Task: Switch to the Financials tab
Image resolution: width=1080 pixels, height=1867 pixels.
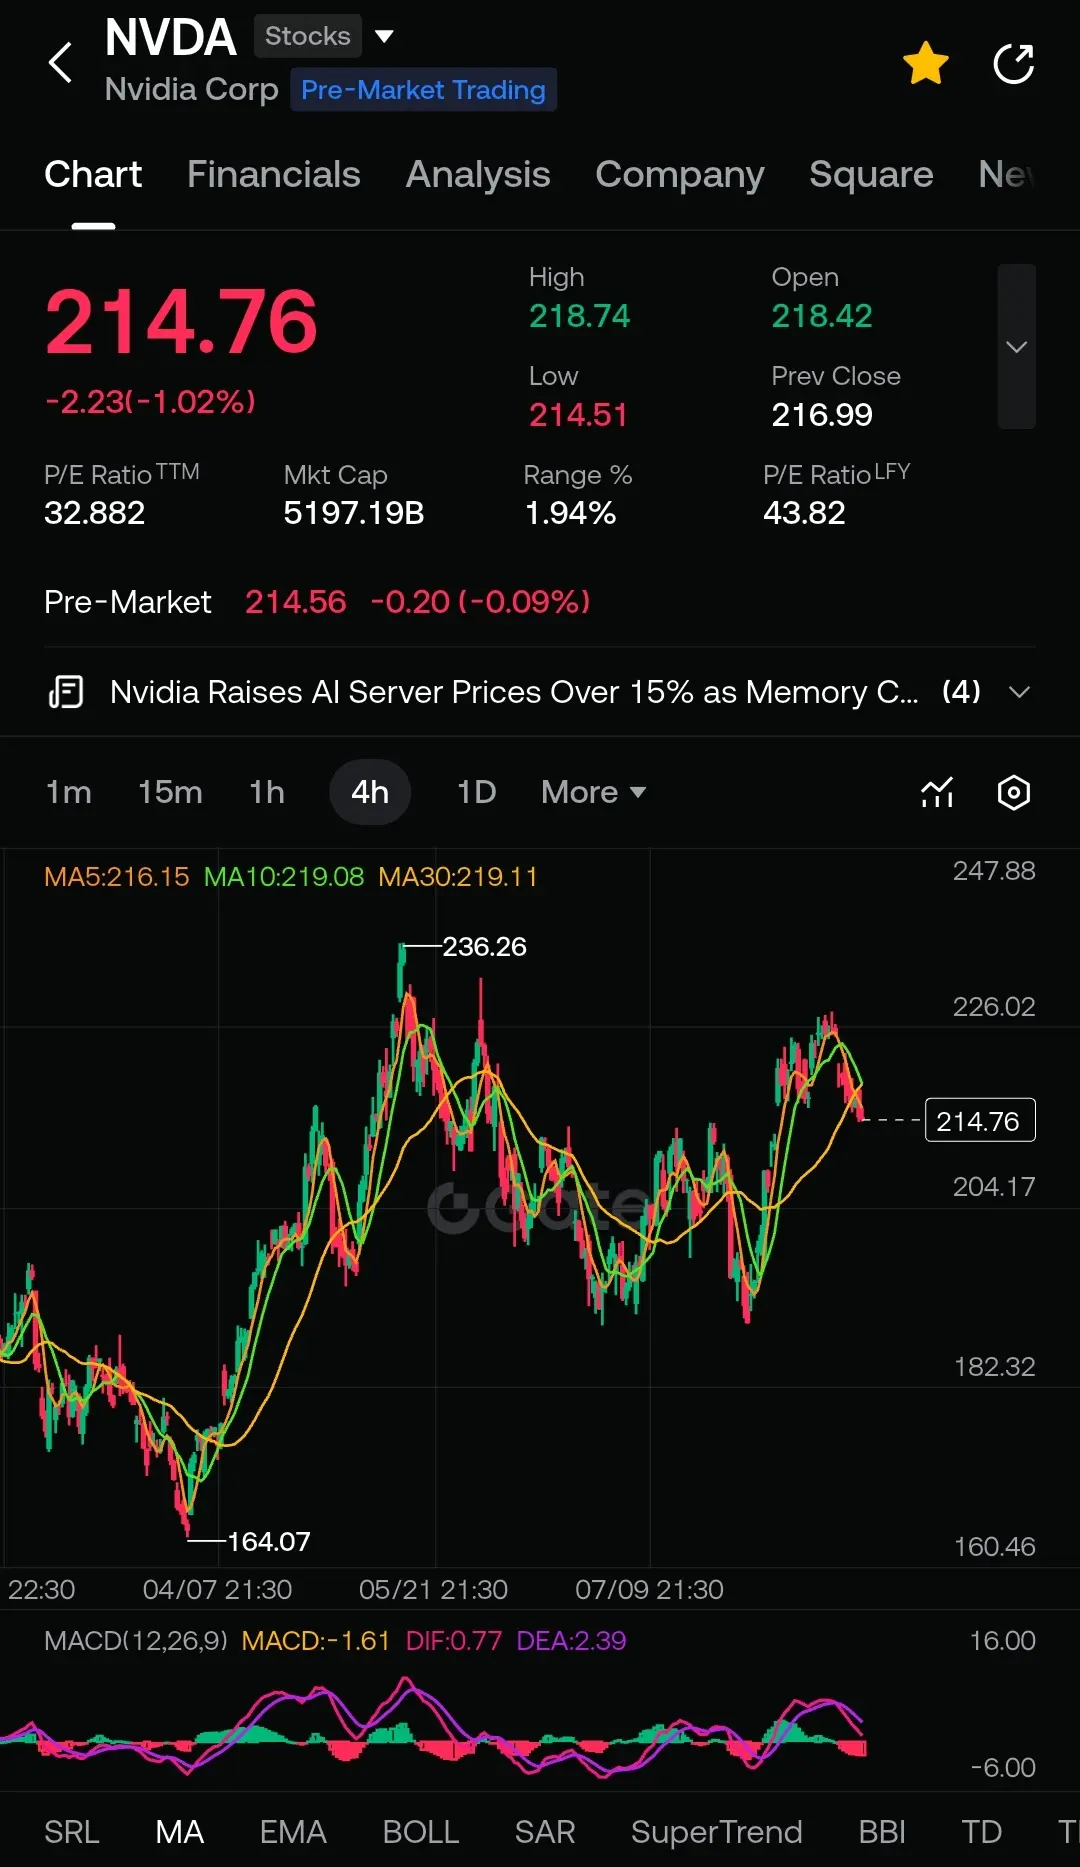Action: coord(273,174)
